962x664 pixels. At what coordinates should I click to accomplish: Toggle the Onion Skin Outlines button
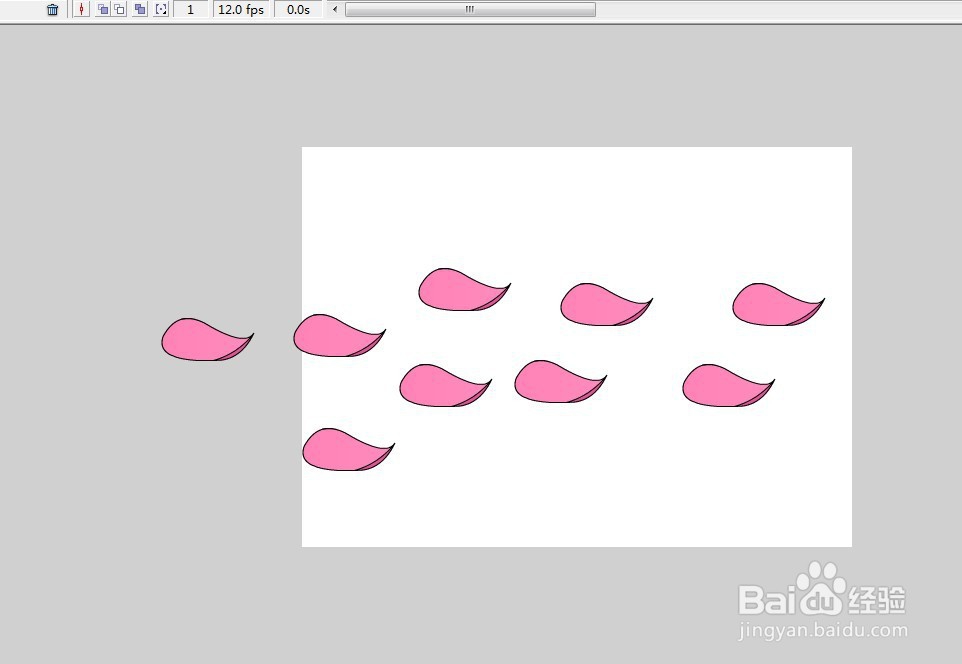pyautogui.click(x=120, y=9)
